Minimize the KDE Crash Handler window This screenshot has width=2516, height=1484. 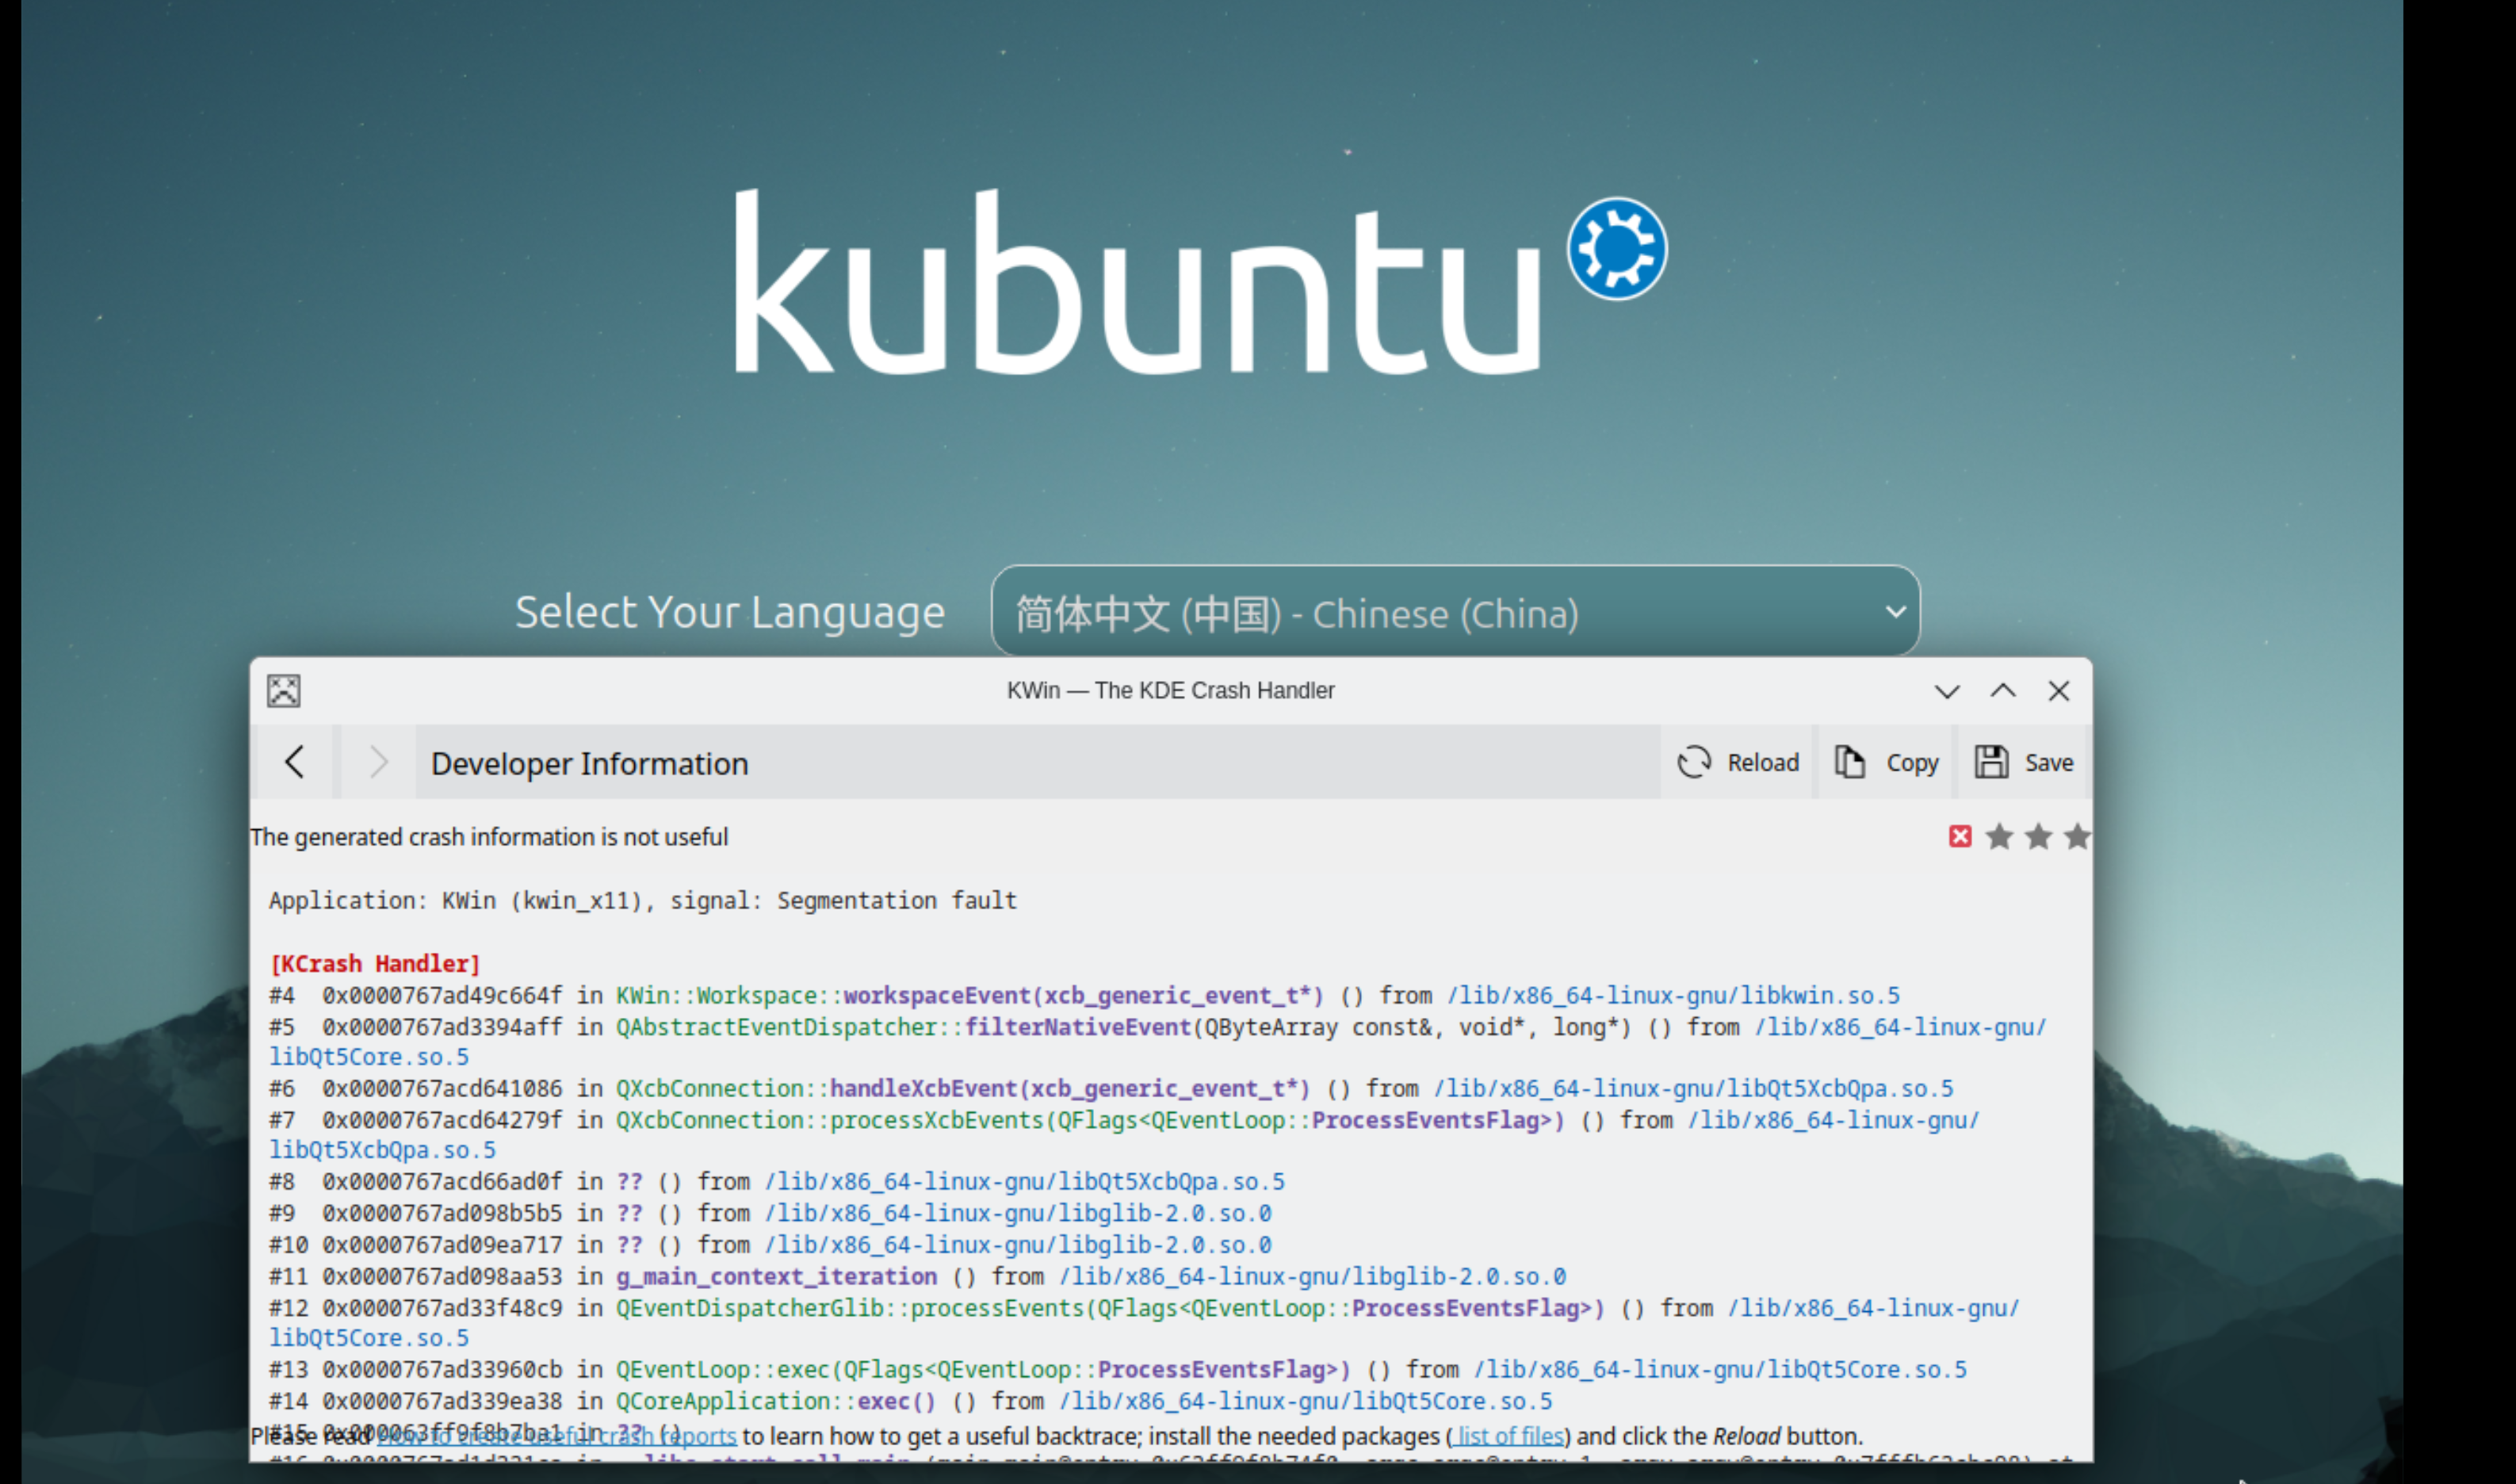click(1947, 691)
